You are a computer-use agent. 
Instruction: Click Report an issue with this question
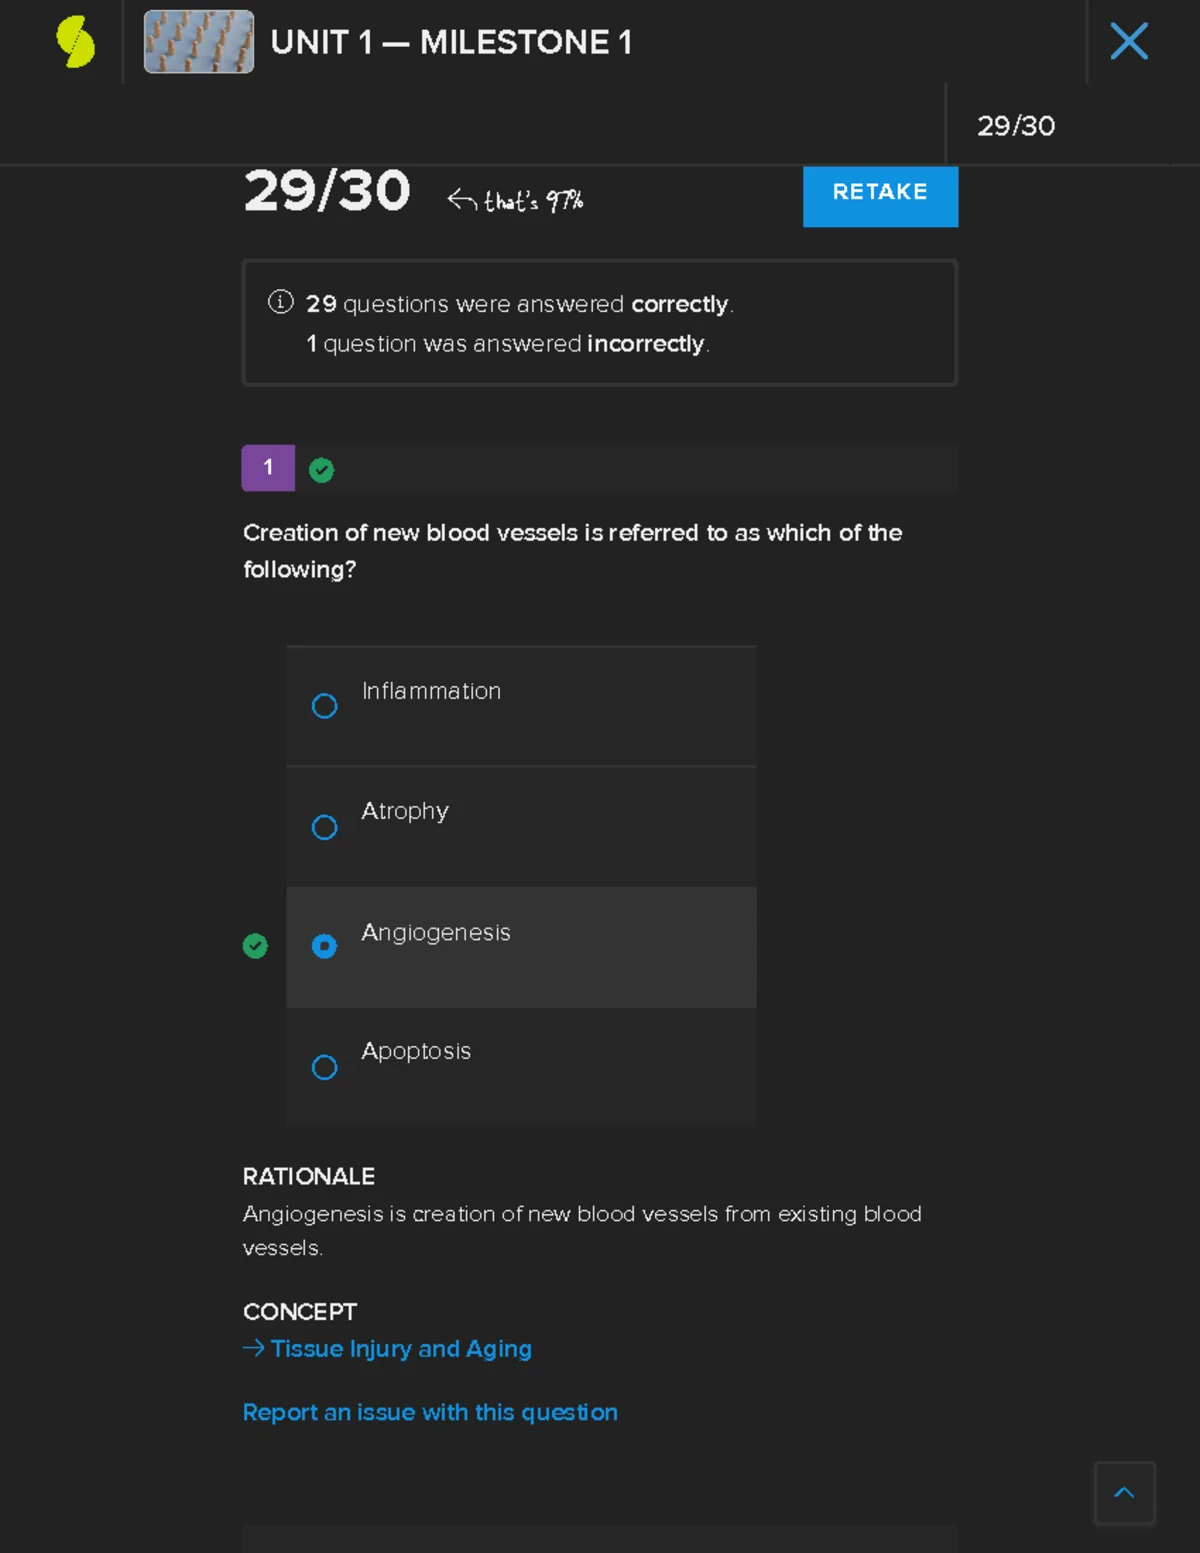pos(430,1412)
